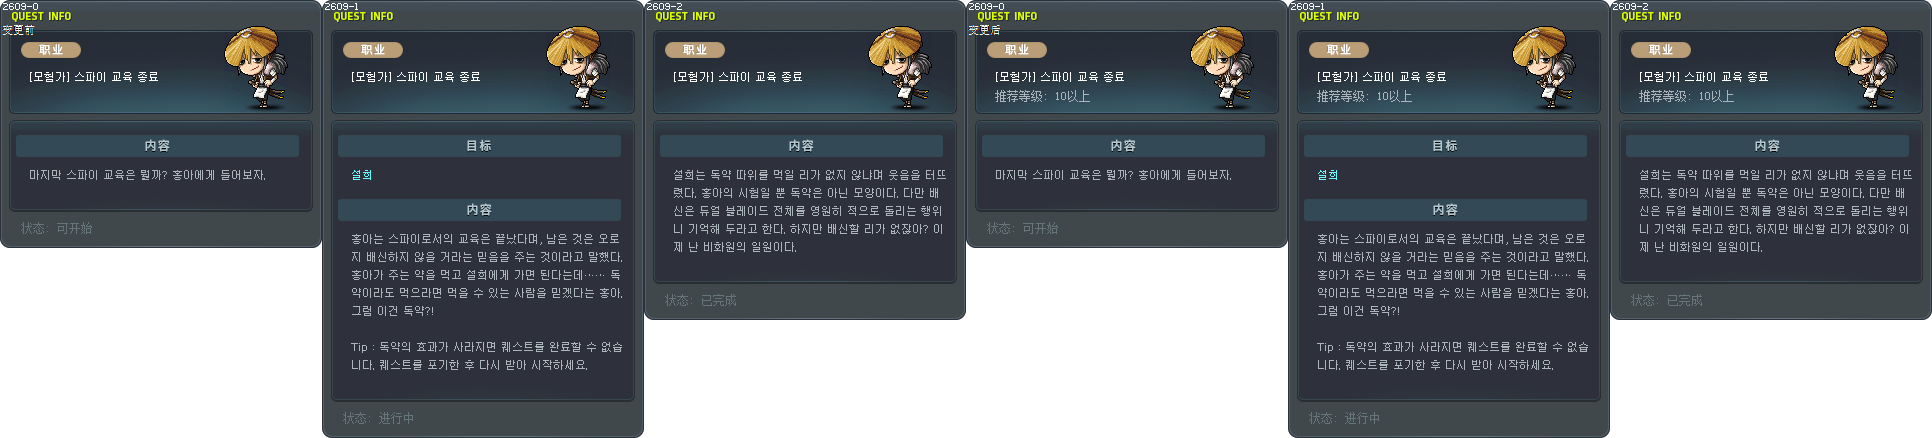This screenshot has width=1932, height=438.
Task: Click the 目标 header in the panel showing 推荐等级
Action: 1445,146
